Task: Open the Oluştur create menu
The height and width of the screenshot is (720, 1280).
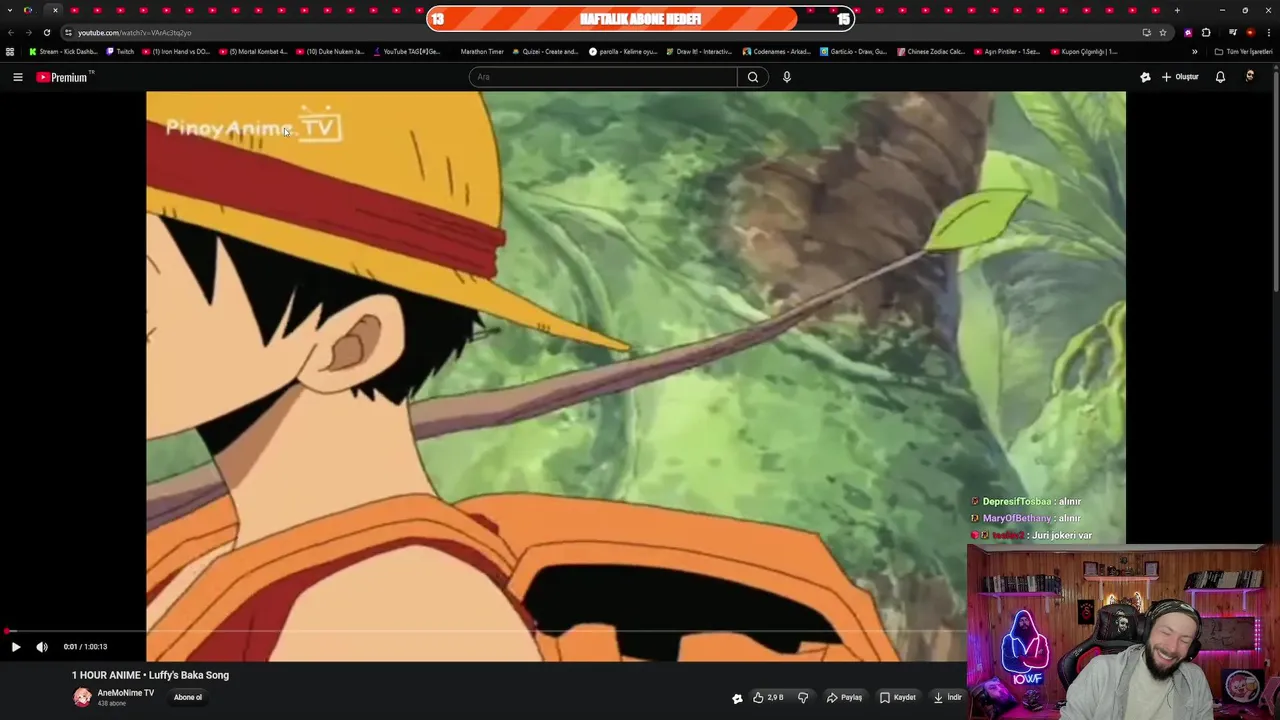Action: point(1180,77)
